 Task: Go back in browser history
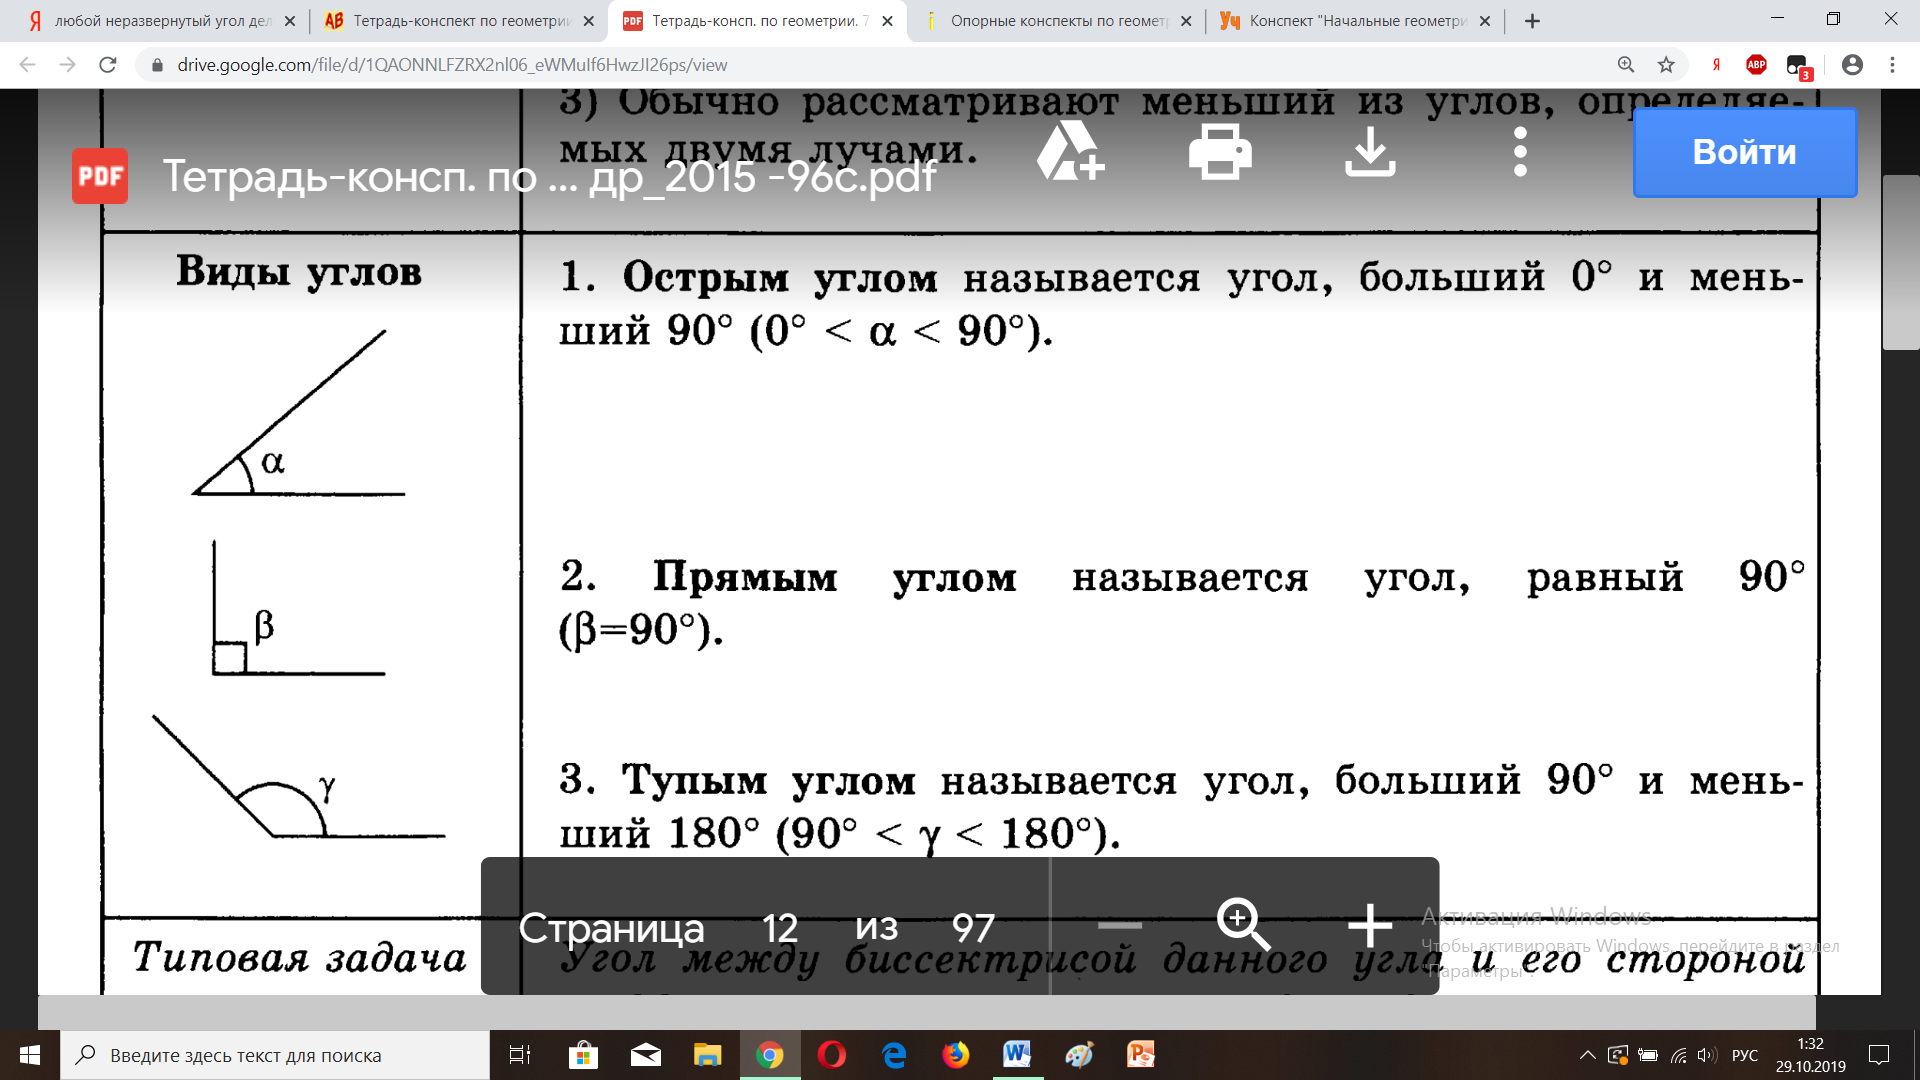27,65
